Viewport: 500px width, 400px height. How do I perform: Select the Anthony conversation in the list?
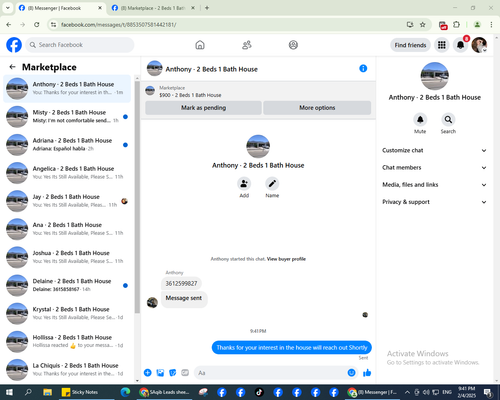[67, 88]
